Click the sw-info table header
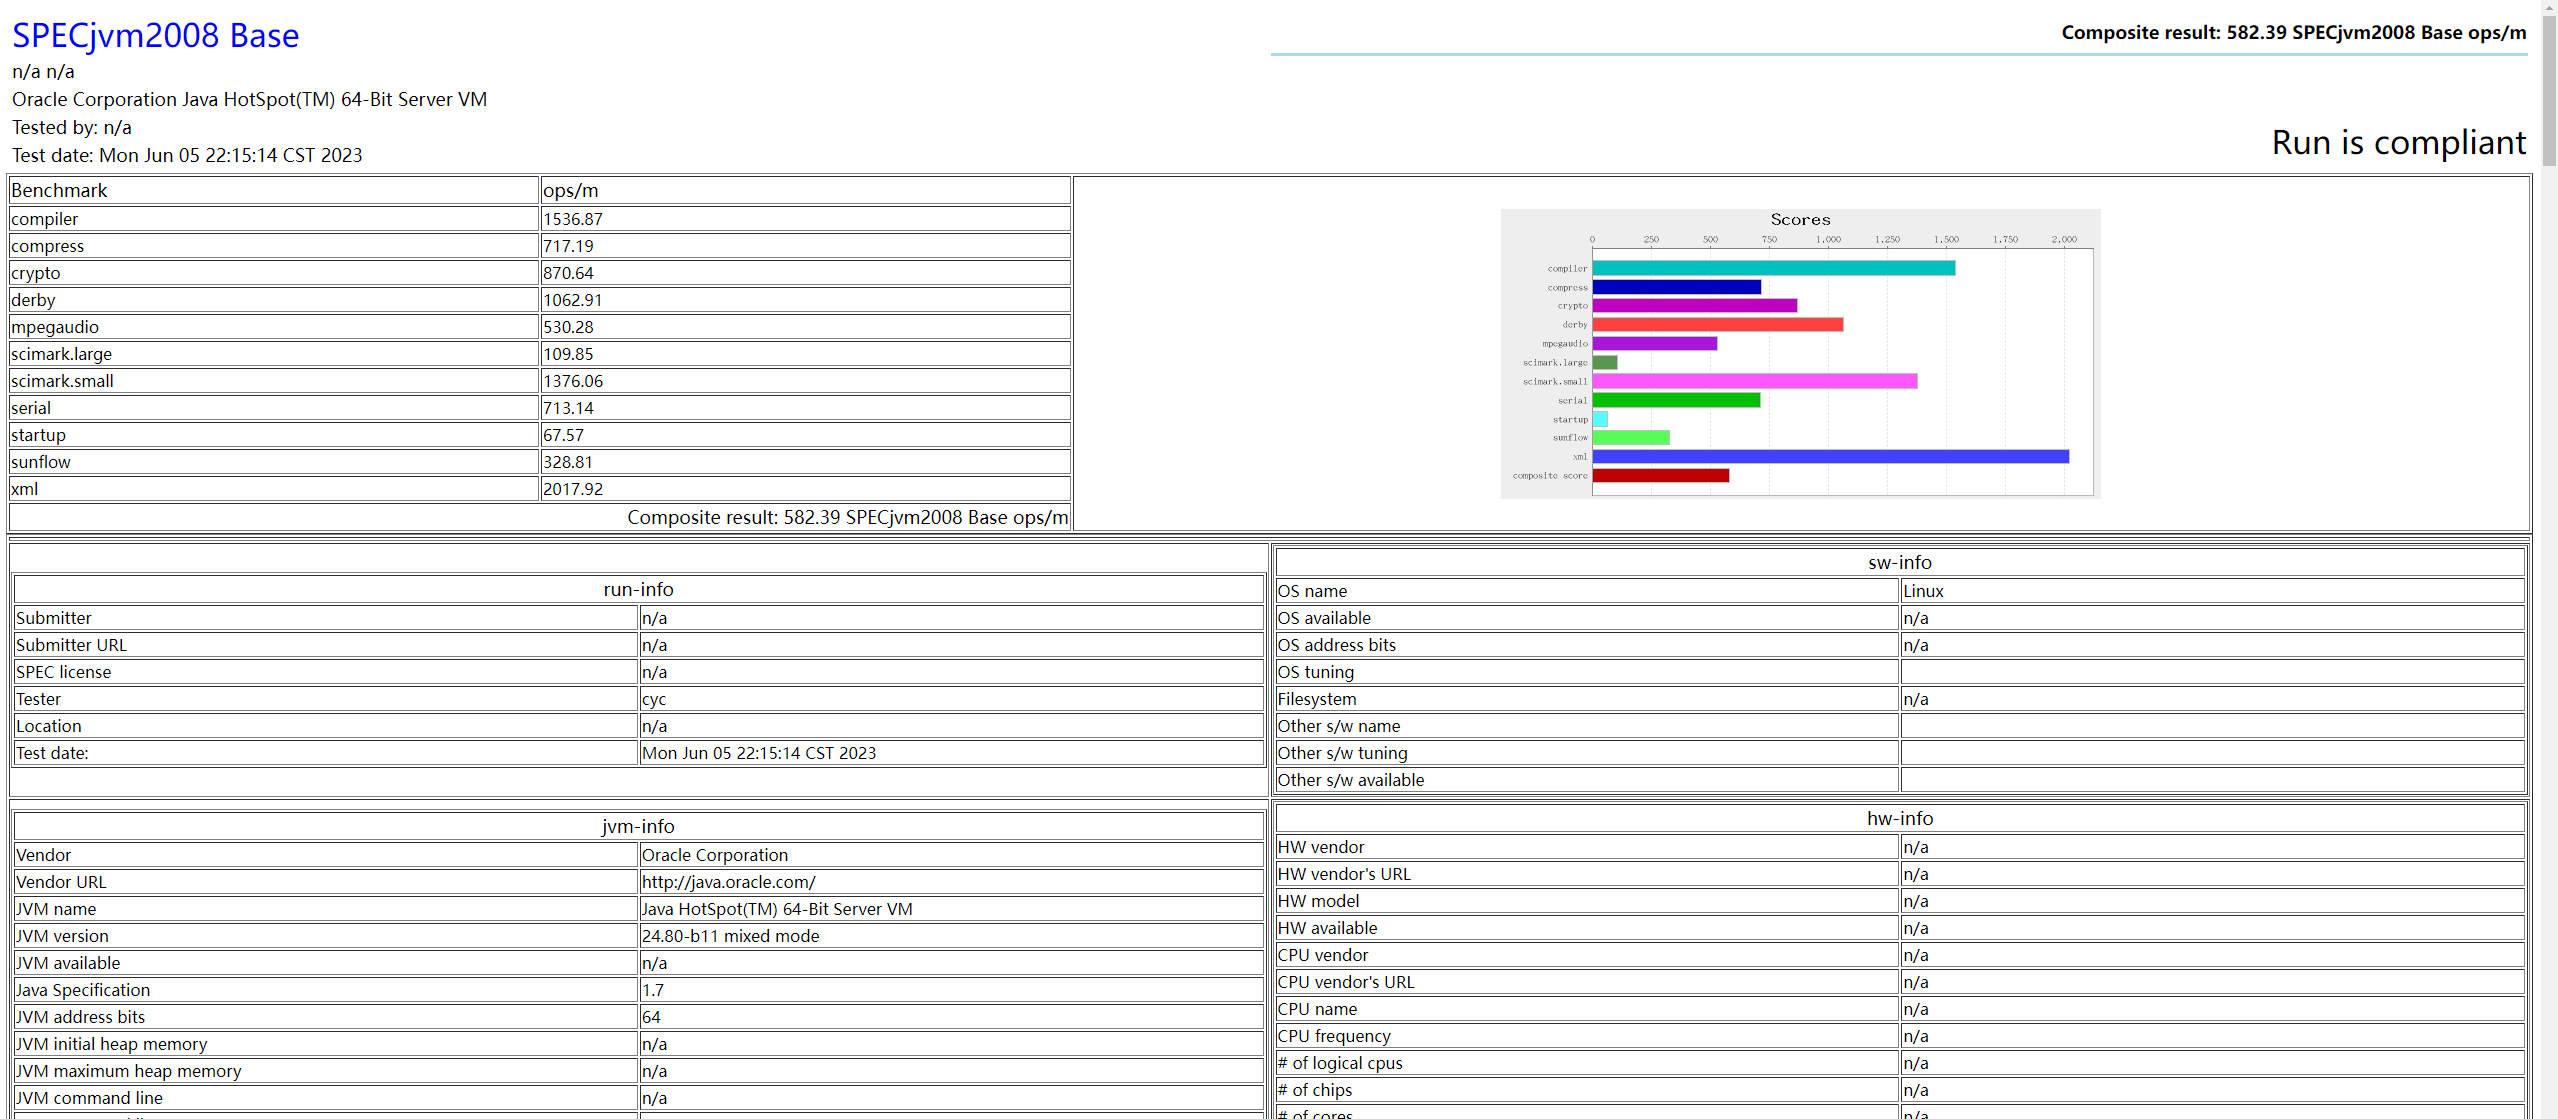 1899,562
